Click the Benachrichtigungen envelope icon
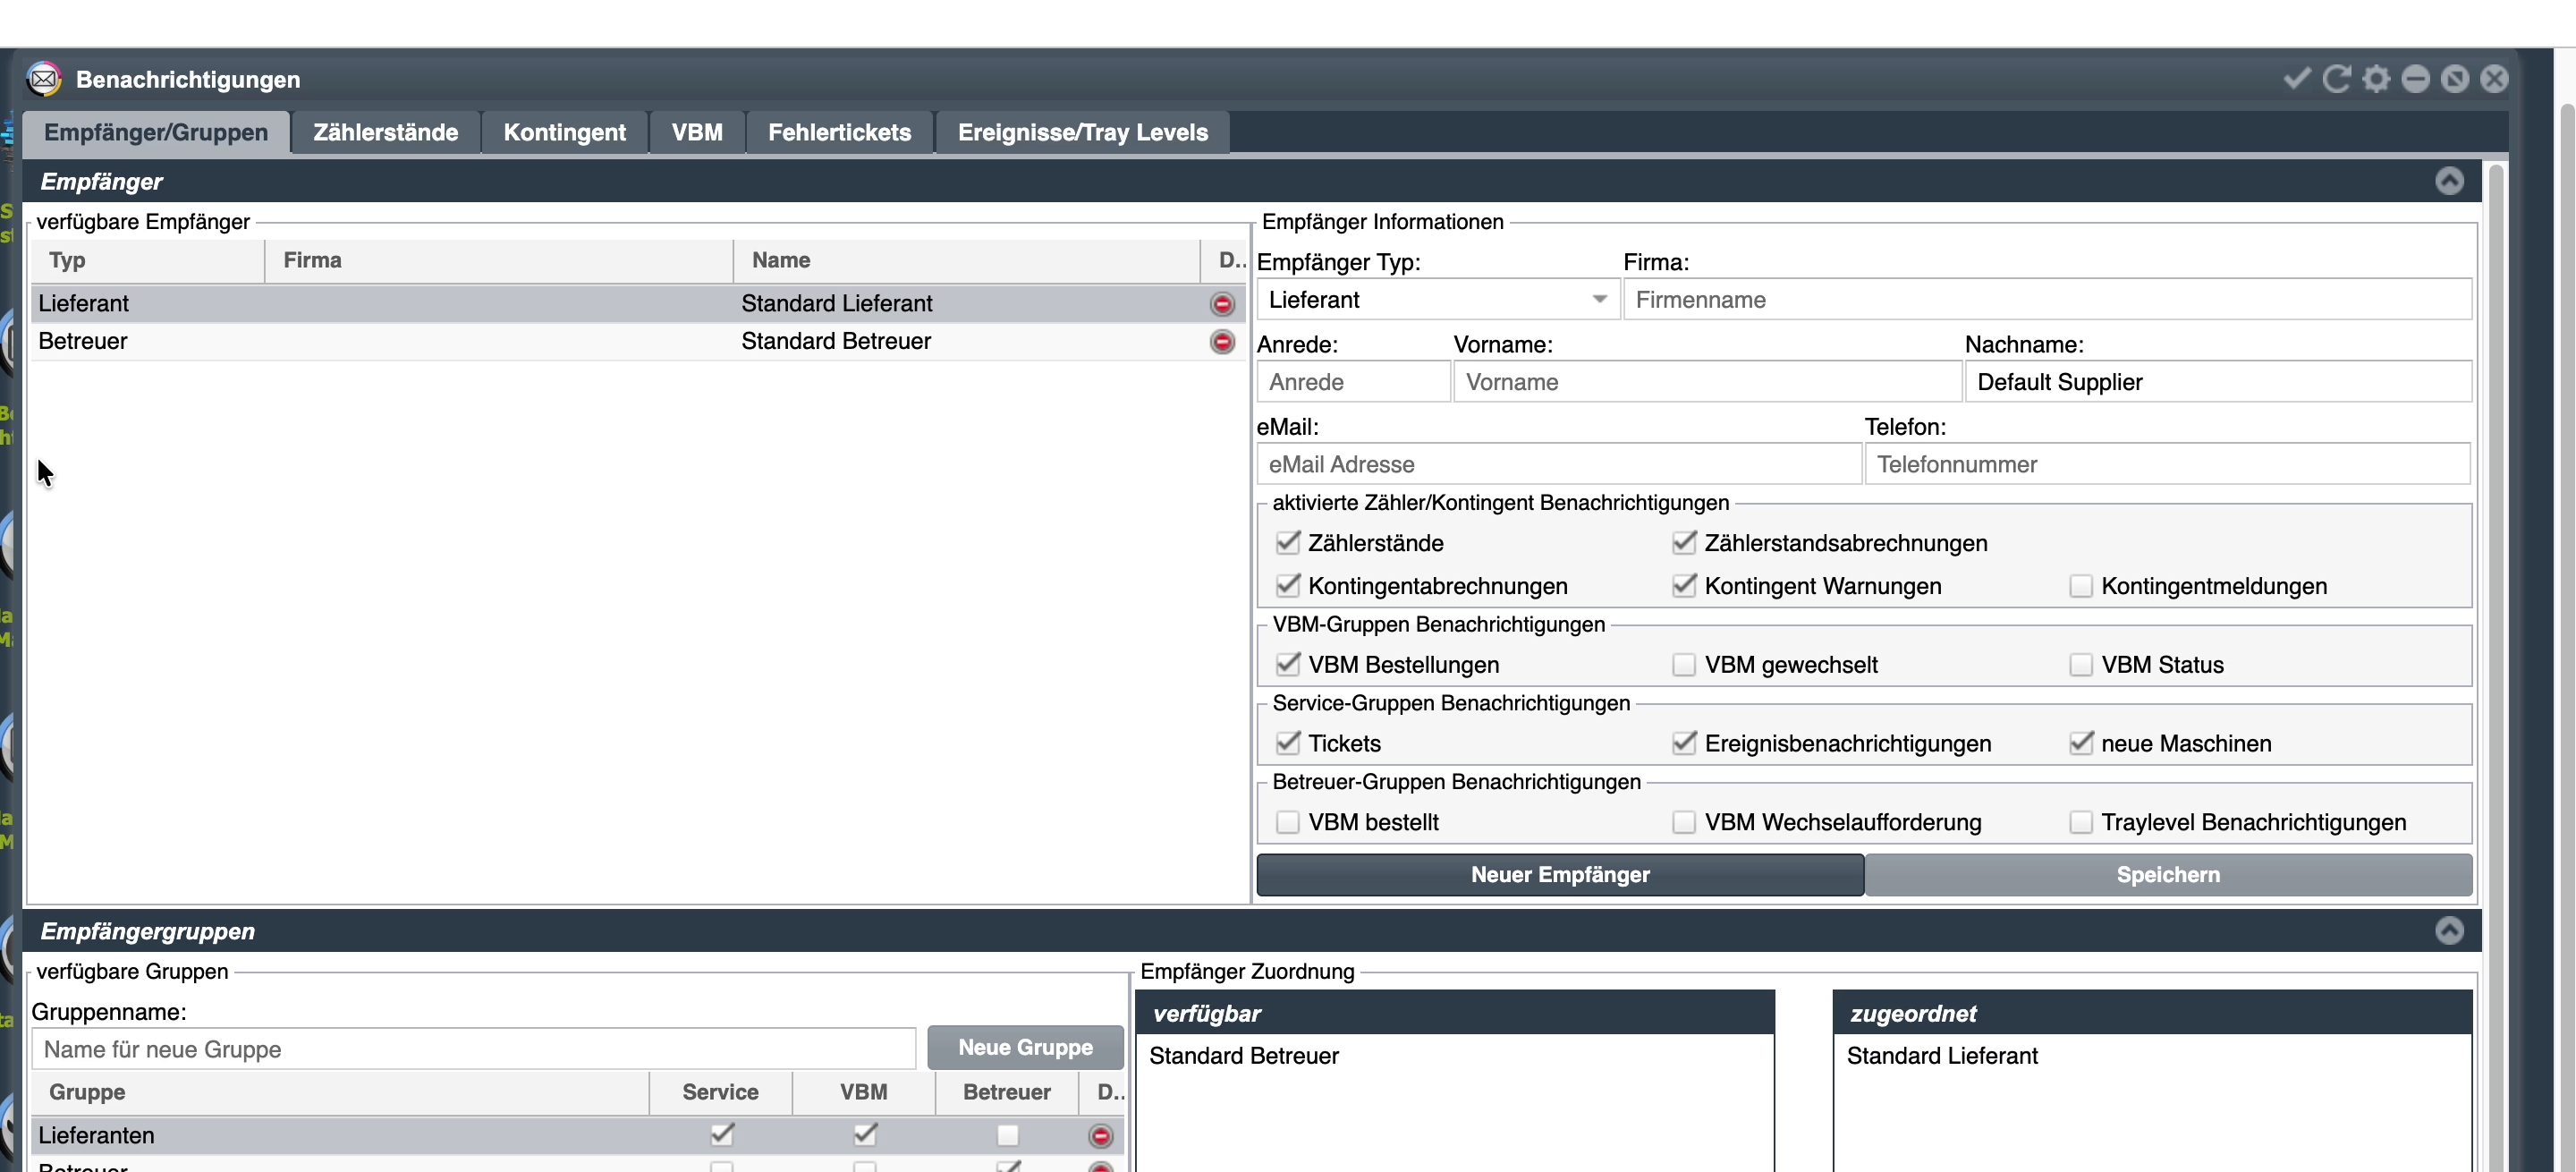The width and height of the screenshot is (2576, 1172). click(44, 79)
